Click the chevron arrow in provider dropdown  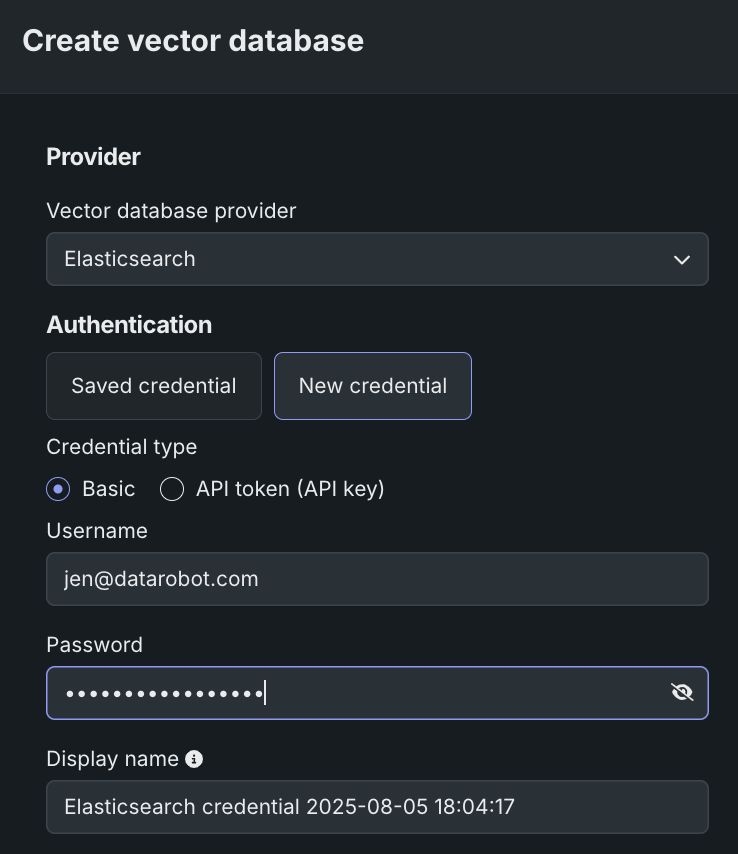pyautogui.click(x=682, y=260)
